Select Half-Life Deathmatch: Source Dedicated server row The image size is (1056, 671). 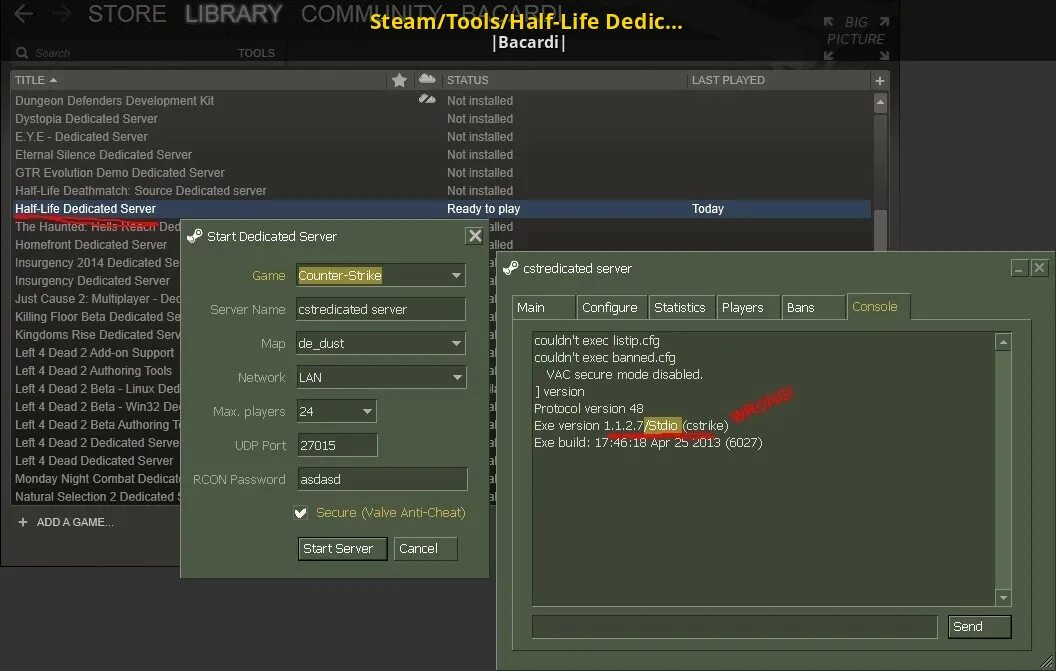pyautogui.click(x=442, y=191)
